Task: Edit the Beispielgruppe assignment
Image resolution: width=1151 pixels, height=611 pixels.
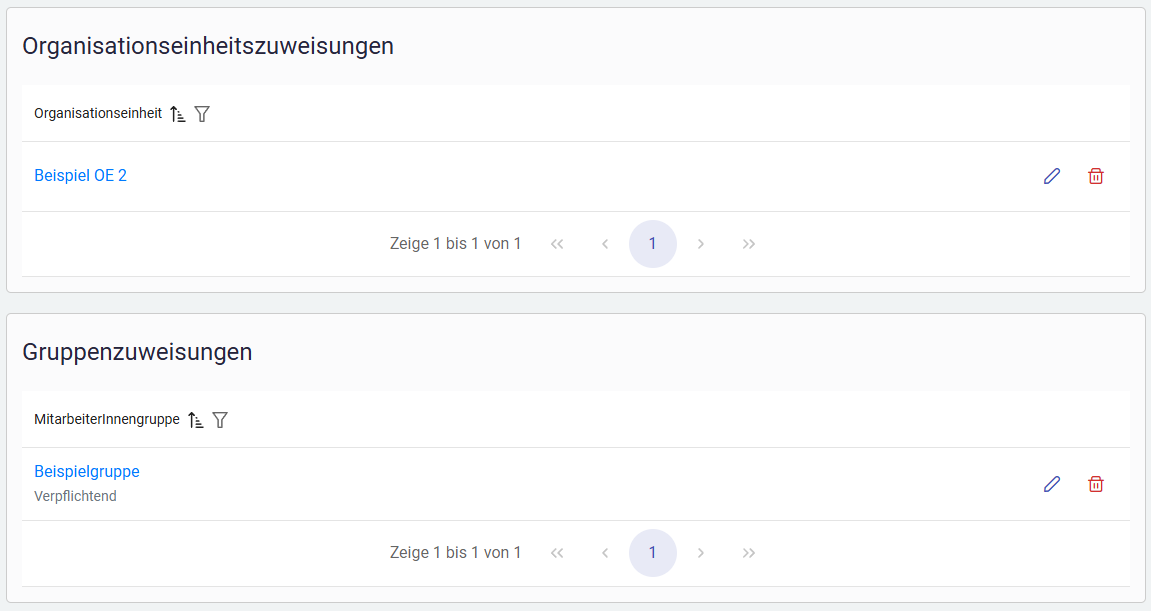Action: click(x=1051, y=484)
